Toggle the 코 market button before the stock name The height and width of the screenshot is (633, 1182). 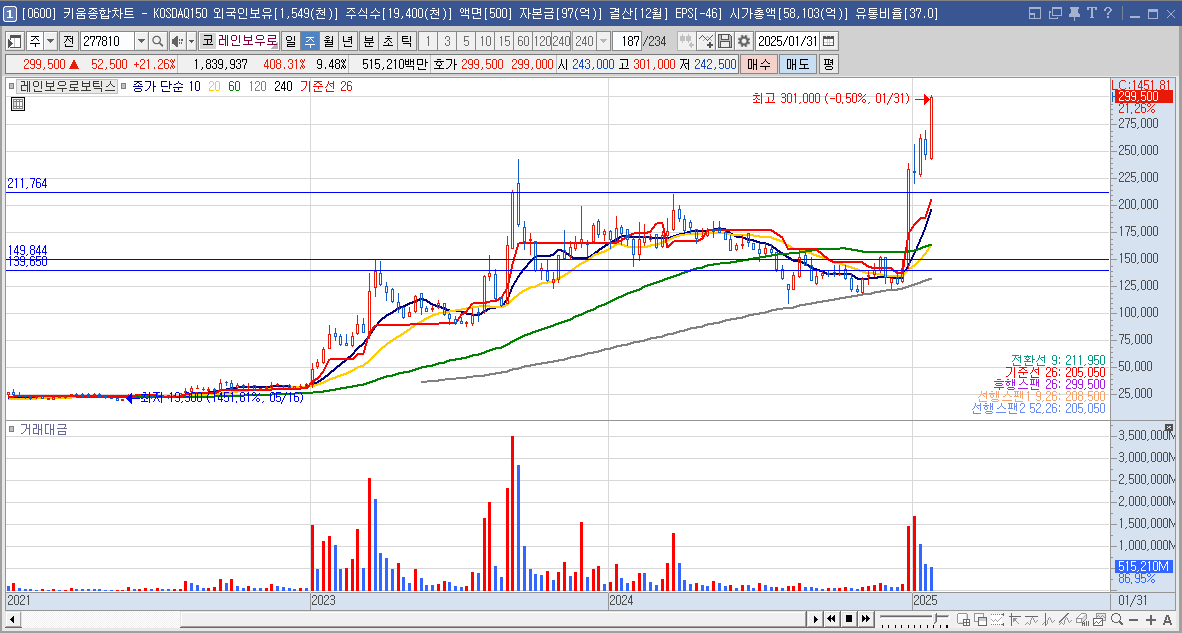tap(207, 41)
